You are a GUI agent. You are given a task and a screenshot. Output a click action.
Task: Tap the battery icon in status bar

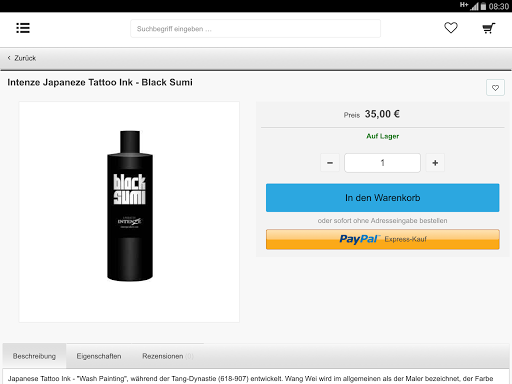483,6
